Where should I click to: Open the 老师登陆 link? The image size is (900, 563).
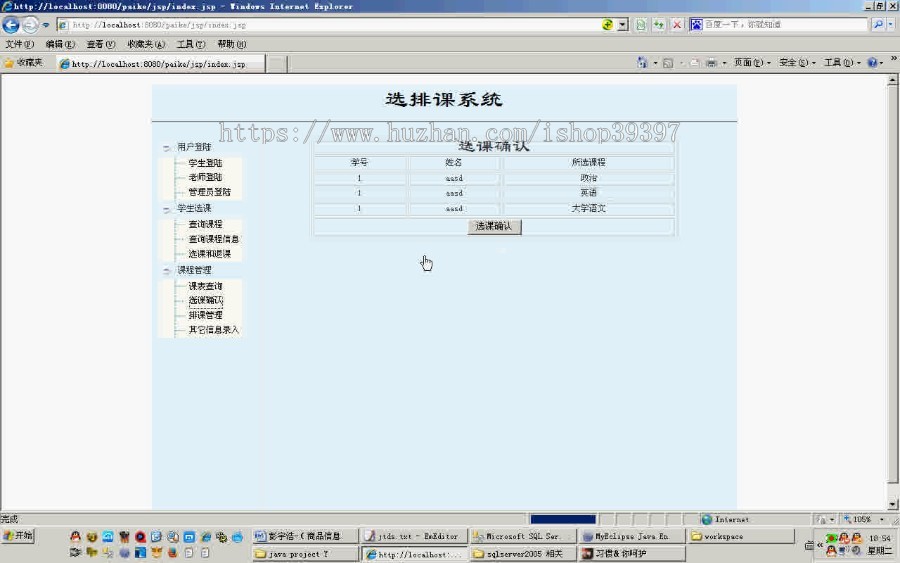tap(205, 177)
